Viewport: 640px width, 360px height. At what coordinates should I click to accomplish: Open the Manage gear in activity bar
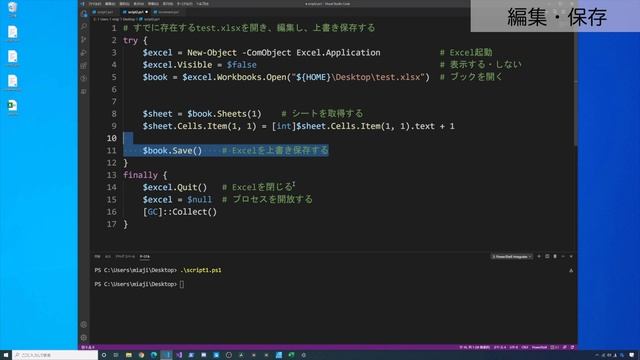point(84,338)
